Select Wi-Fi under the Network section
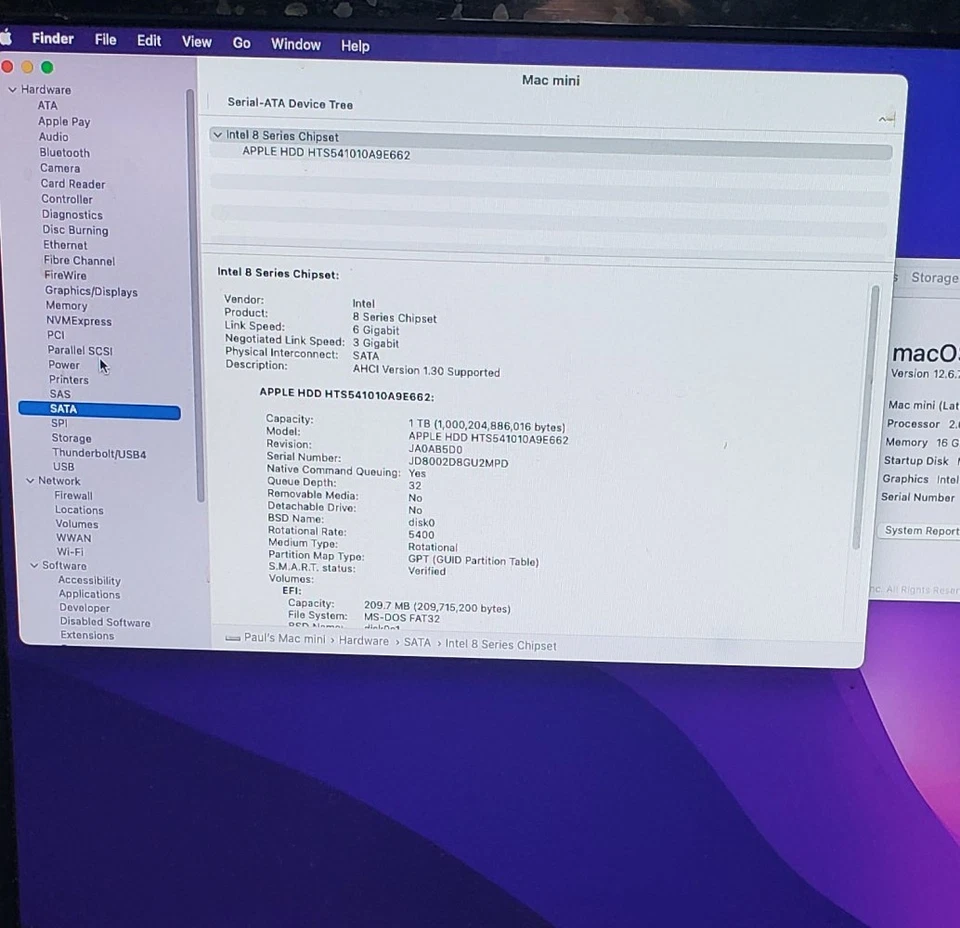Image resolution: width=960 pixels, height=928 pixels. [x=69, y=551]
